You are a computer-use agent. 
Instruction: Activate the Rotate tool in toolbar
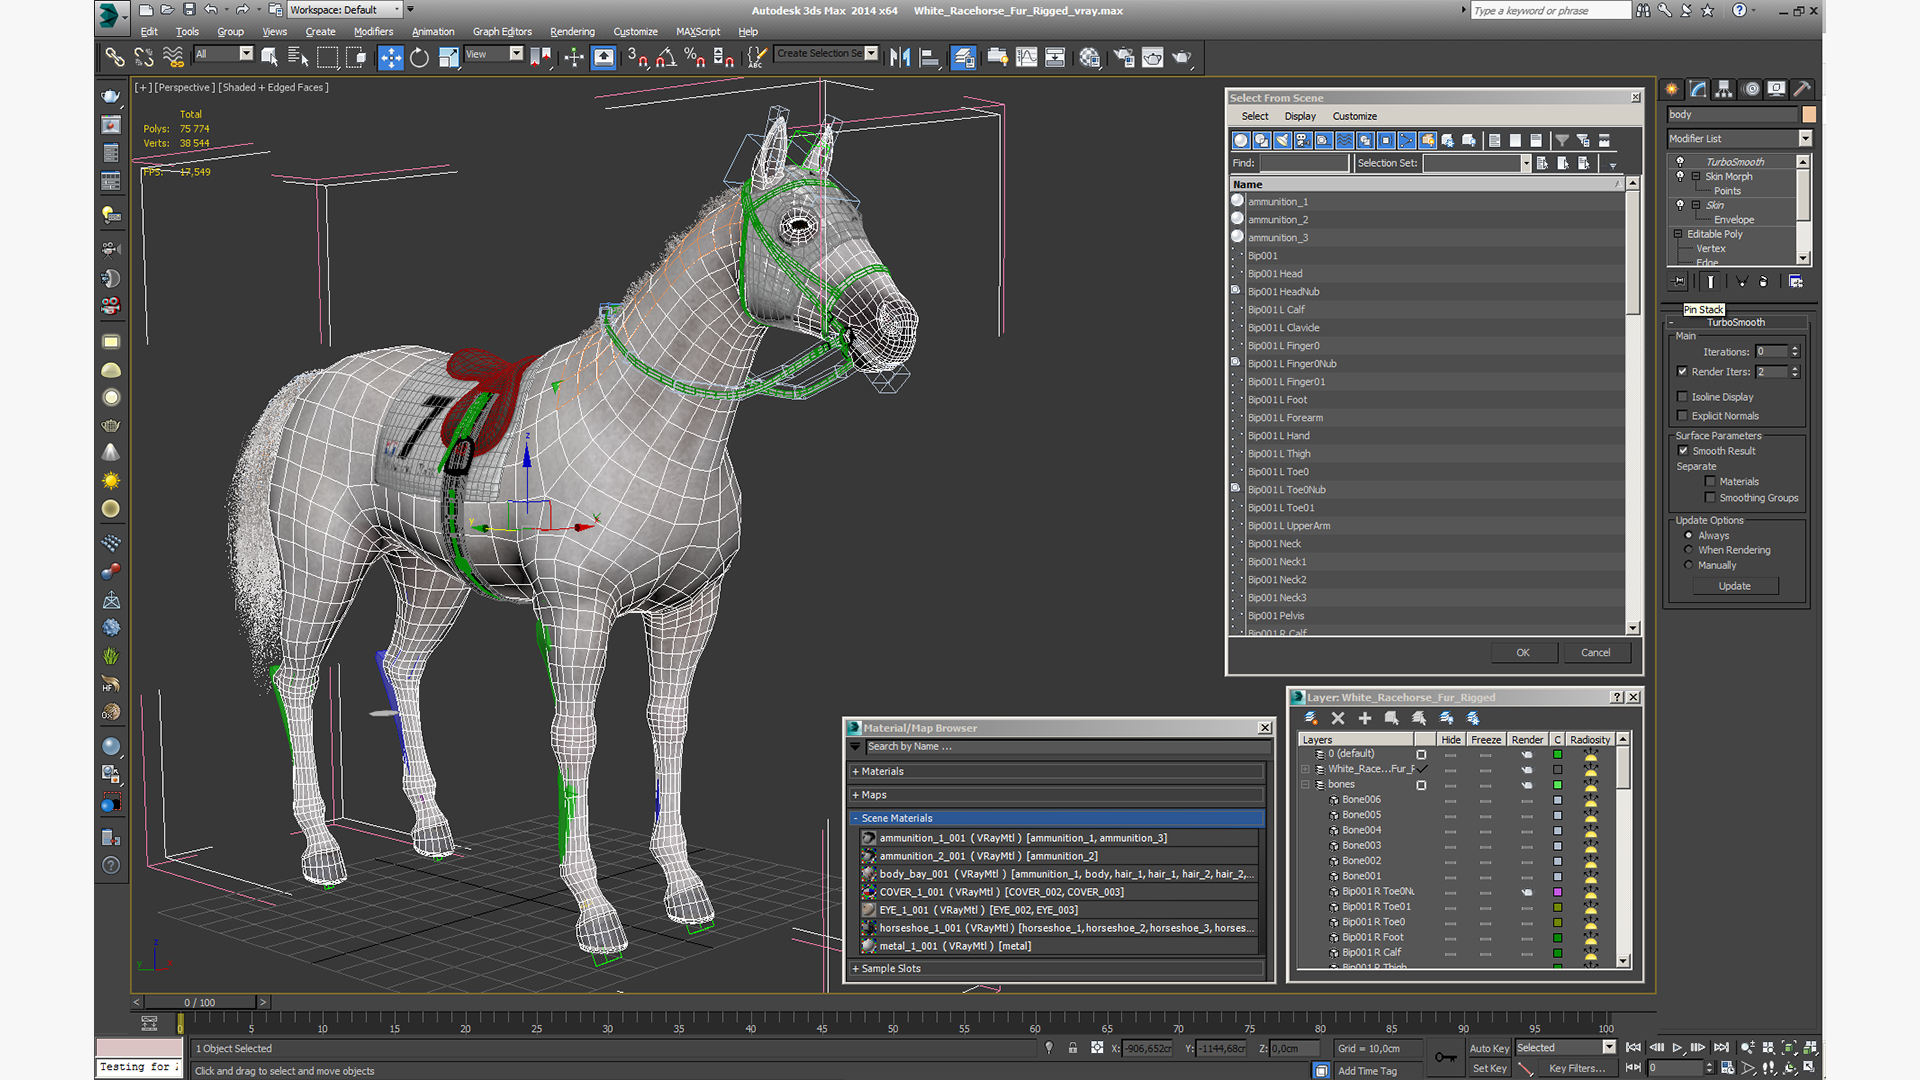[x=419, y=58]
